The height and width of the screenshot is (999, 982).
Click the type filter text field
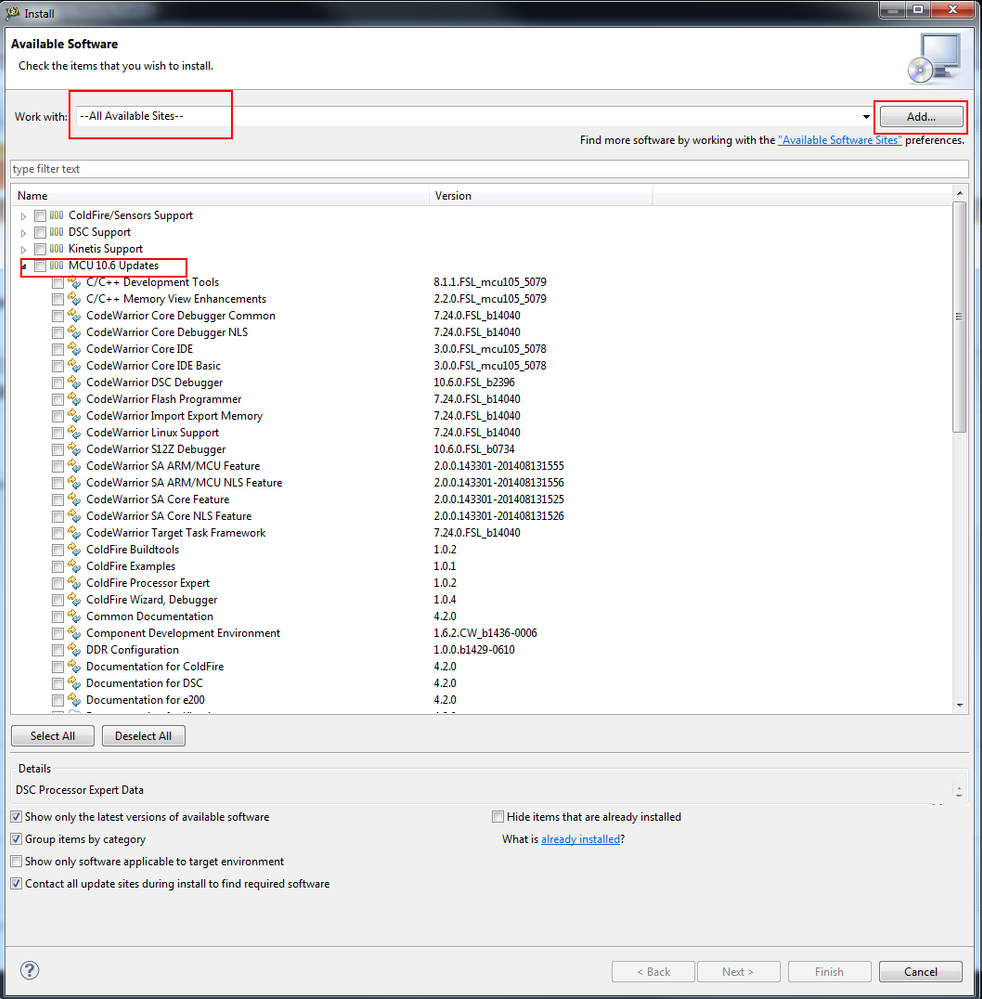[489, 169]
